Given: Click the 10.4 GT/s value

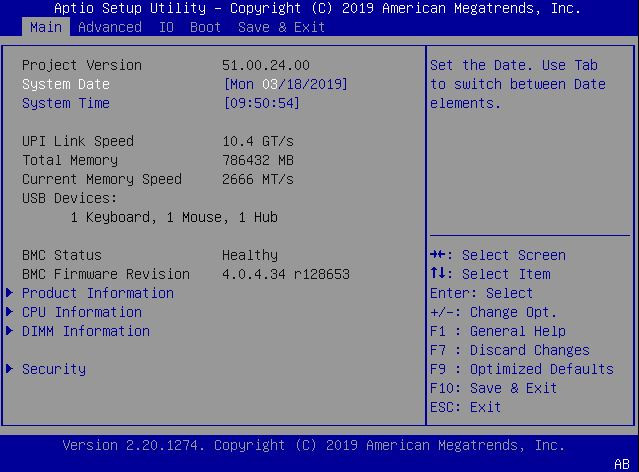Looking at the screenshot, I should pyautogui.click(x=258, y=141).
